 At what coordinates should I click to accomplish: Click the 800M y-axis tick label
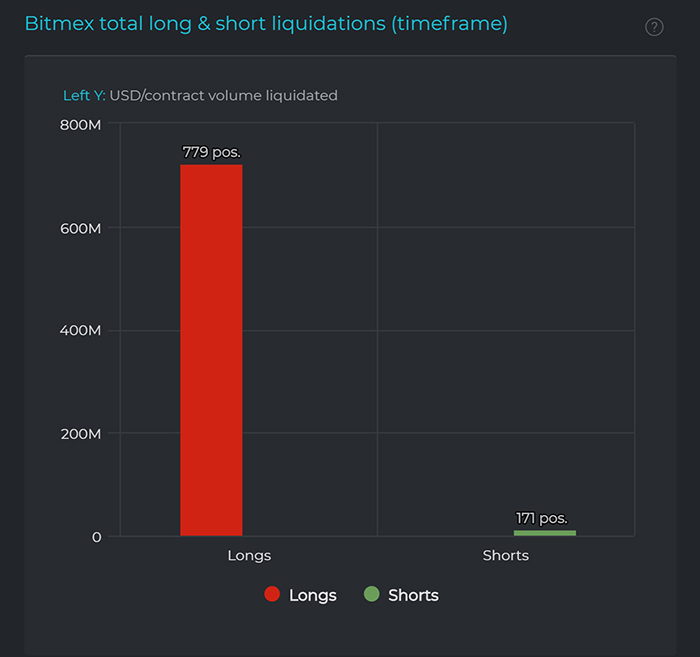coord(81,125)
